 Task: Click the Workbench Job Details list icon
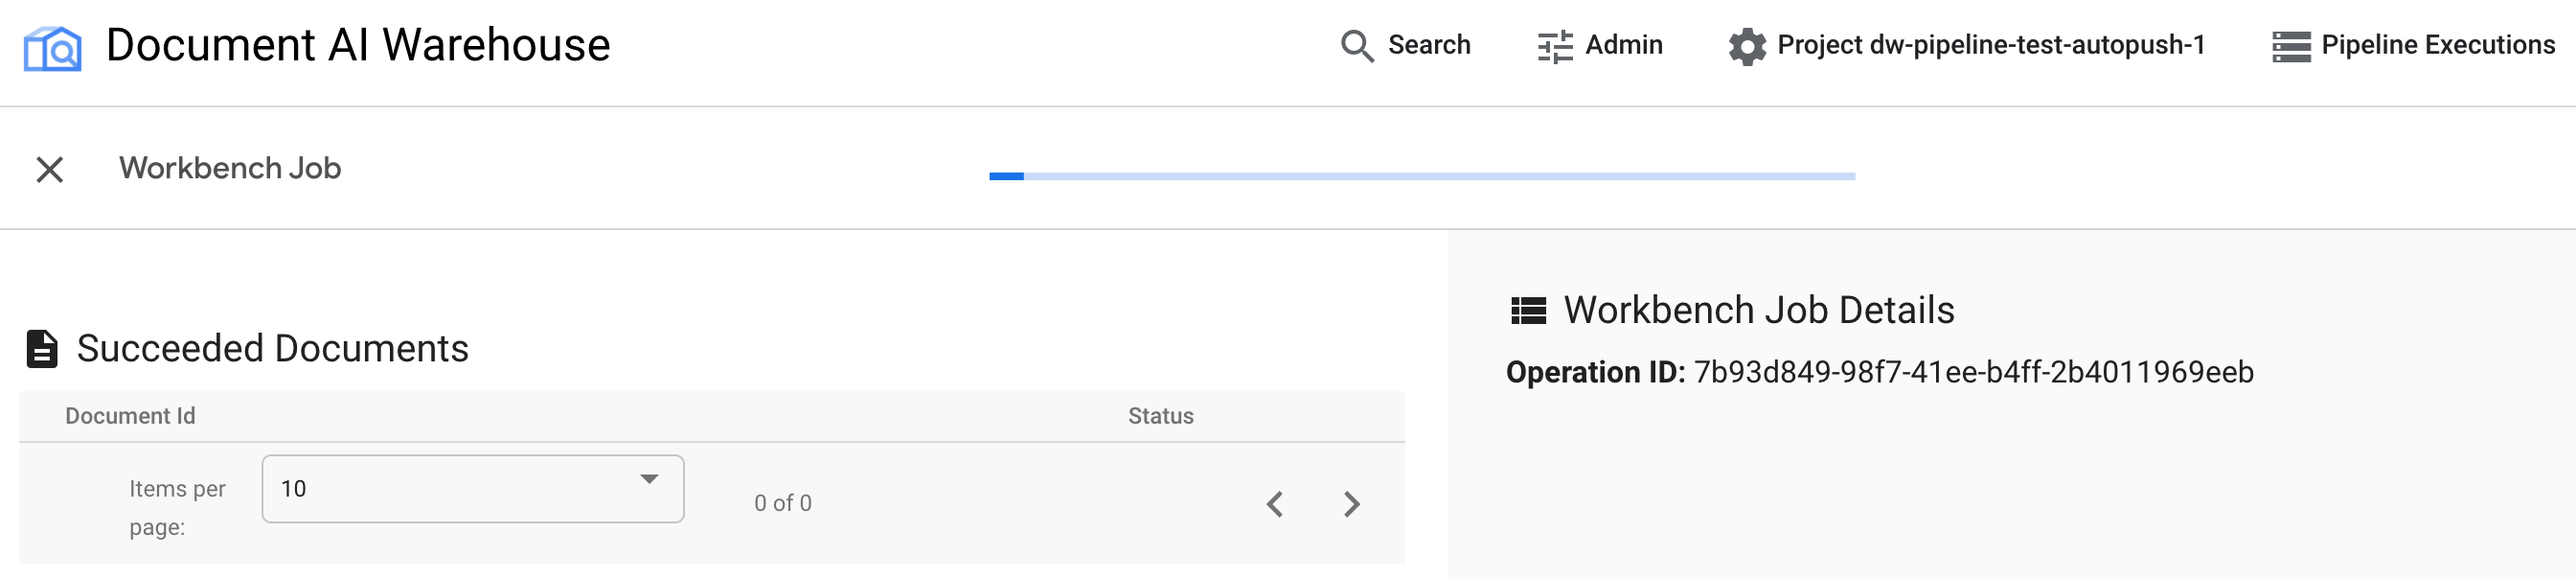click(x=1528, y=311)
